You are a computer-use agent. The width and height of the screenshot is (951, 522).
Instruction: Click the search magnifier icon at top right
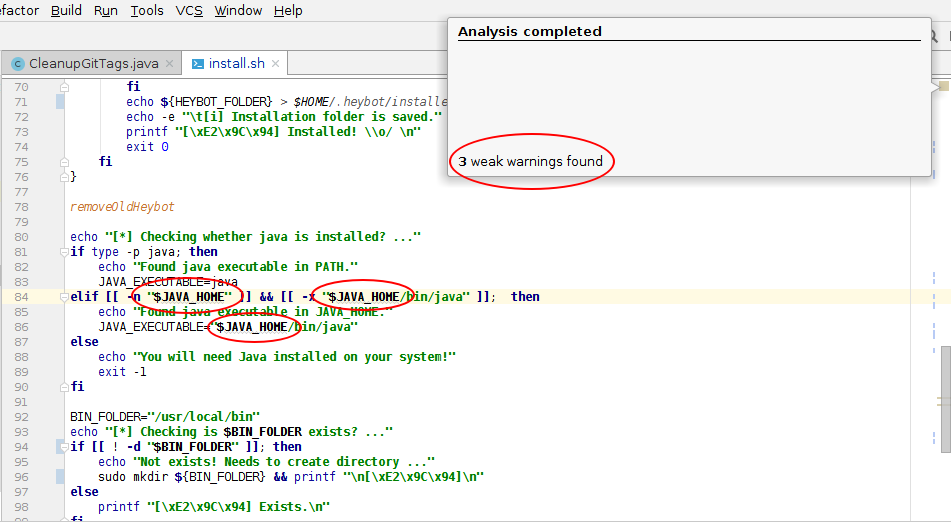tap(933, 36)
